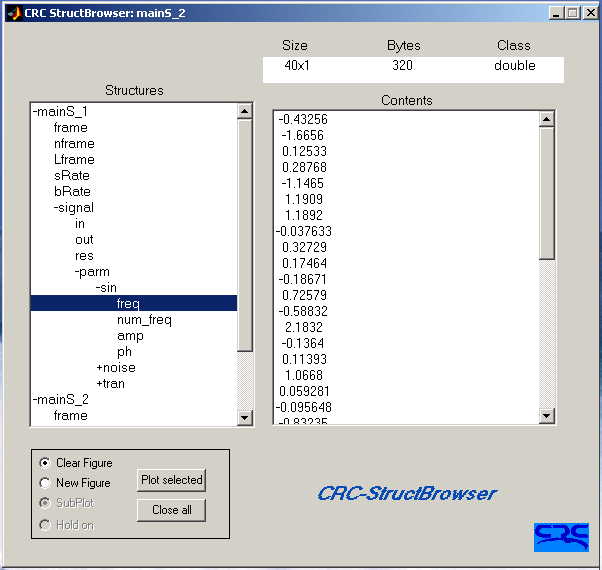The height and width of the screenshot is (570, 602).
Task: Click the CRC logo image
Action: (561, 537)
